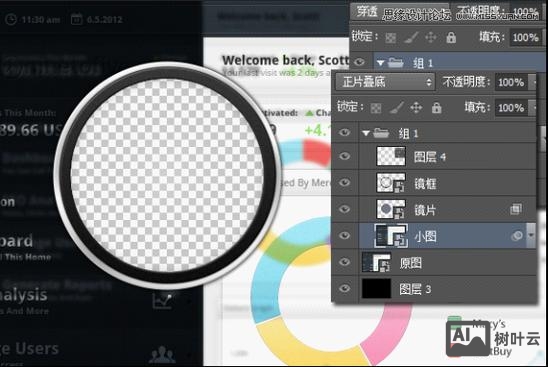The width and height of the screenshot is (548, 367).
Task: Click 组 1 folder icon in front panel
Action: [381, 133]
